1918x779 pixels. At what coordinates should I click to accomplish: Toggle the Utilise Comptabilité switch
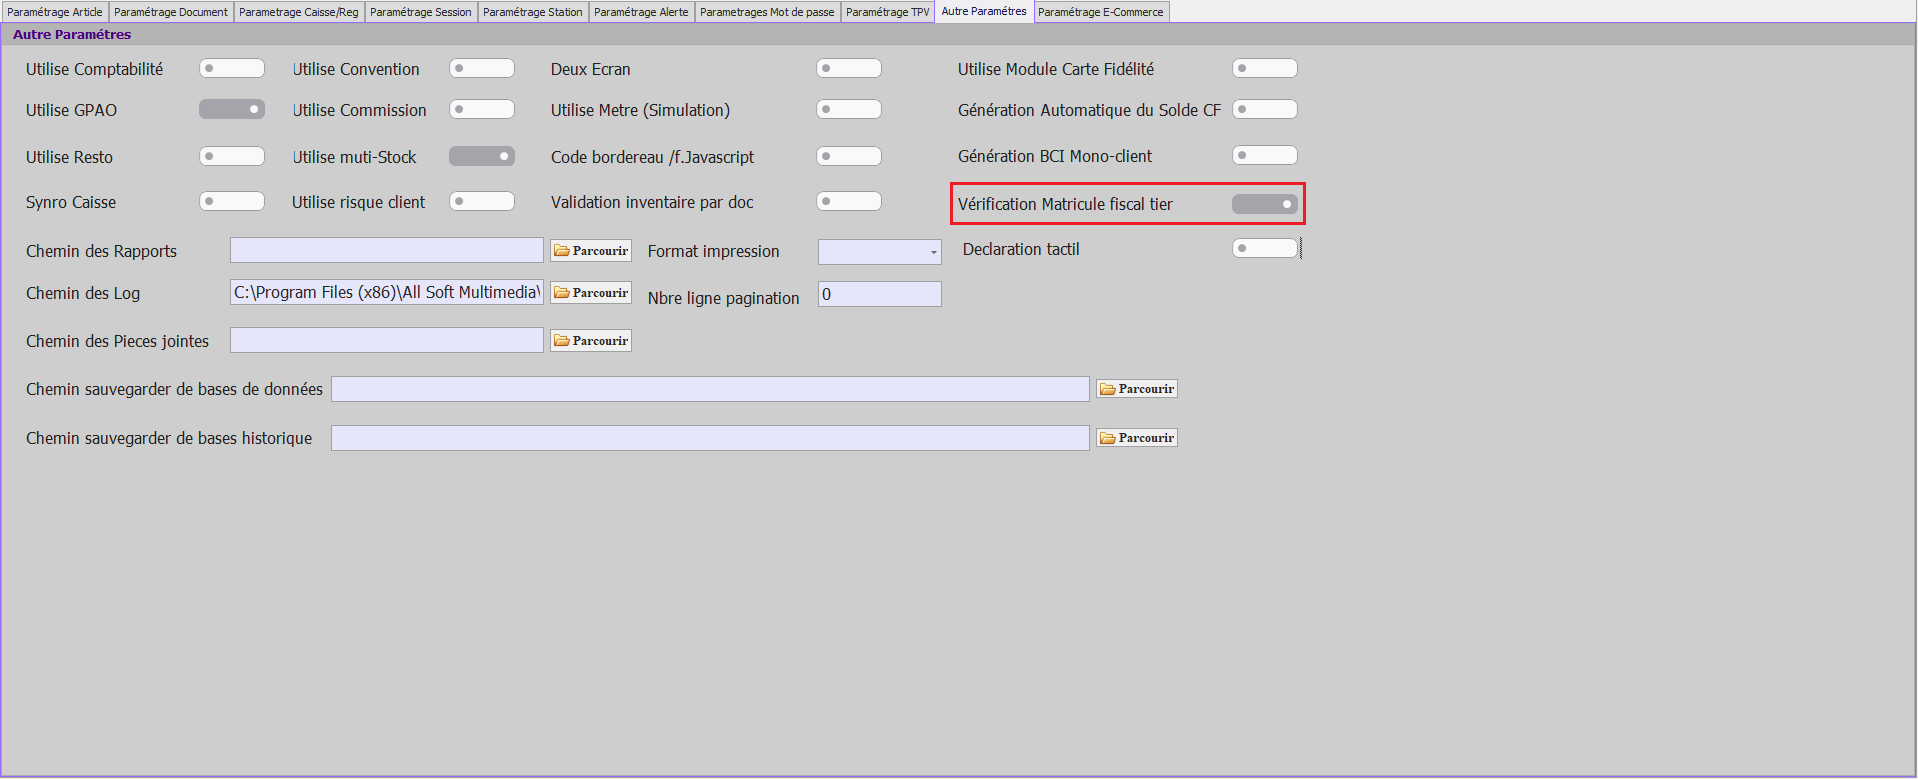pyautogui.click(x=232, y=68)
